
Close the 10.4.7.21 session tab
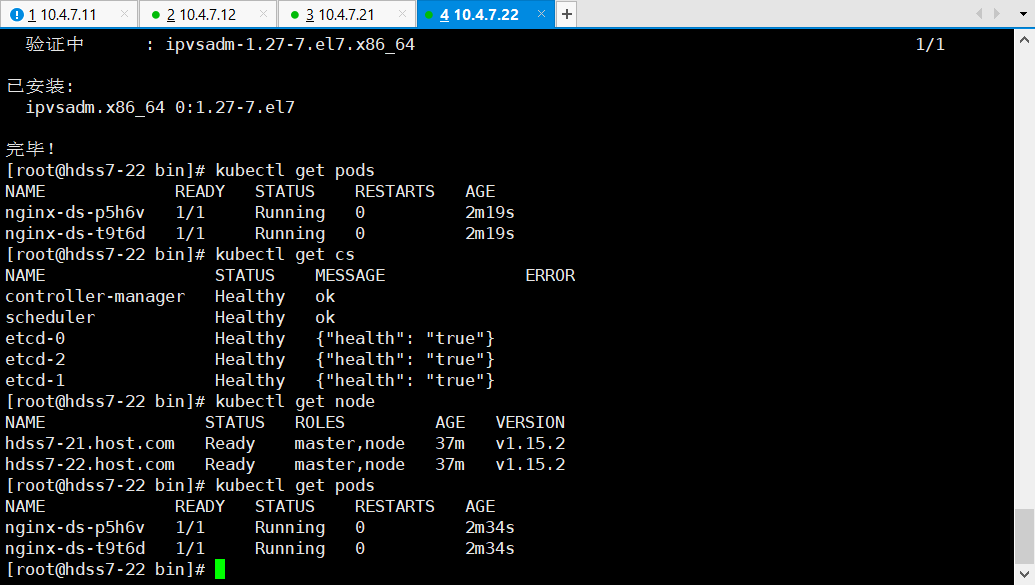(401, 14)
